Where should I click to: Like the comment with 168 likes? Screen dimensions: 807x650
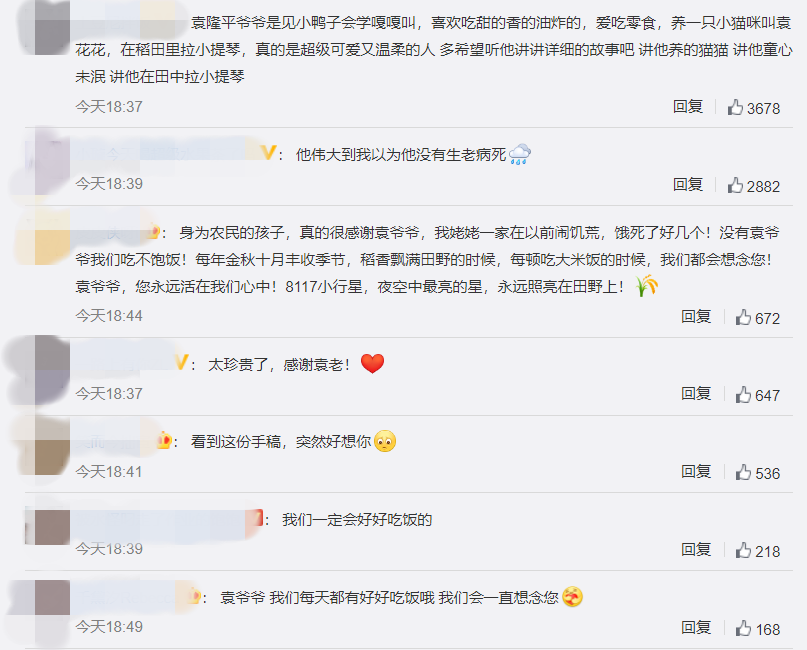pos(743,628)
